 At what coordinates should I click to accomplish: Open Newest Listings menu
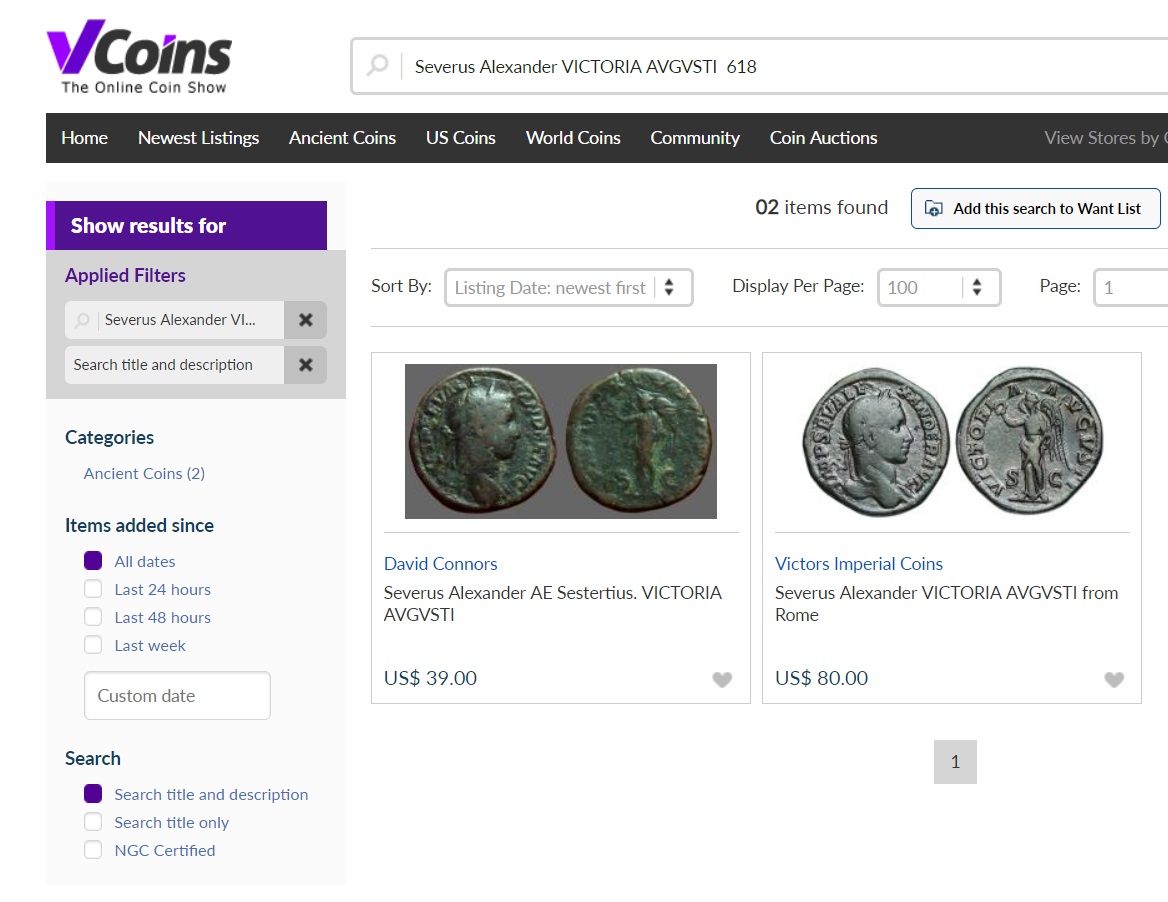[x=198, y=138]
